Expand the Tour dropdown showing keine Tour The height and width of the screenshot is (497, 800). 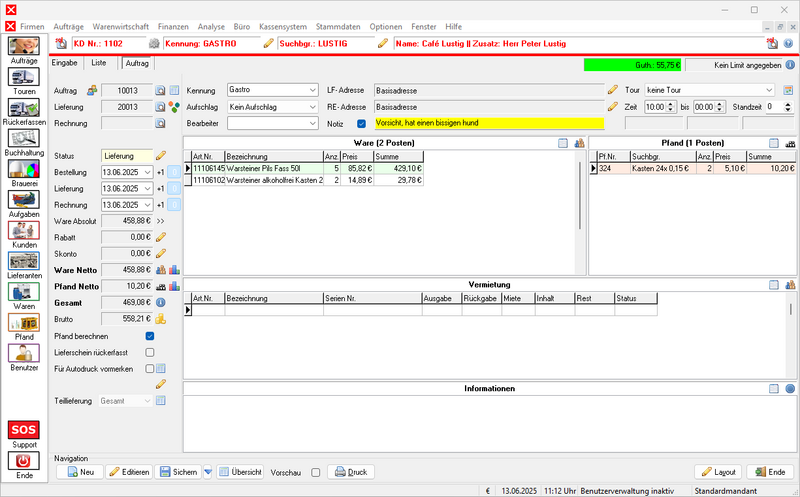click(768, 90)
